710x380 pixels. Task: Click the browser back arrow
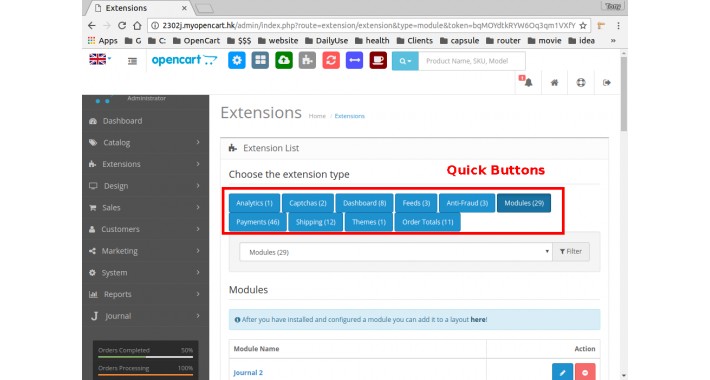point(91,25)
